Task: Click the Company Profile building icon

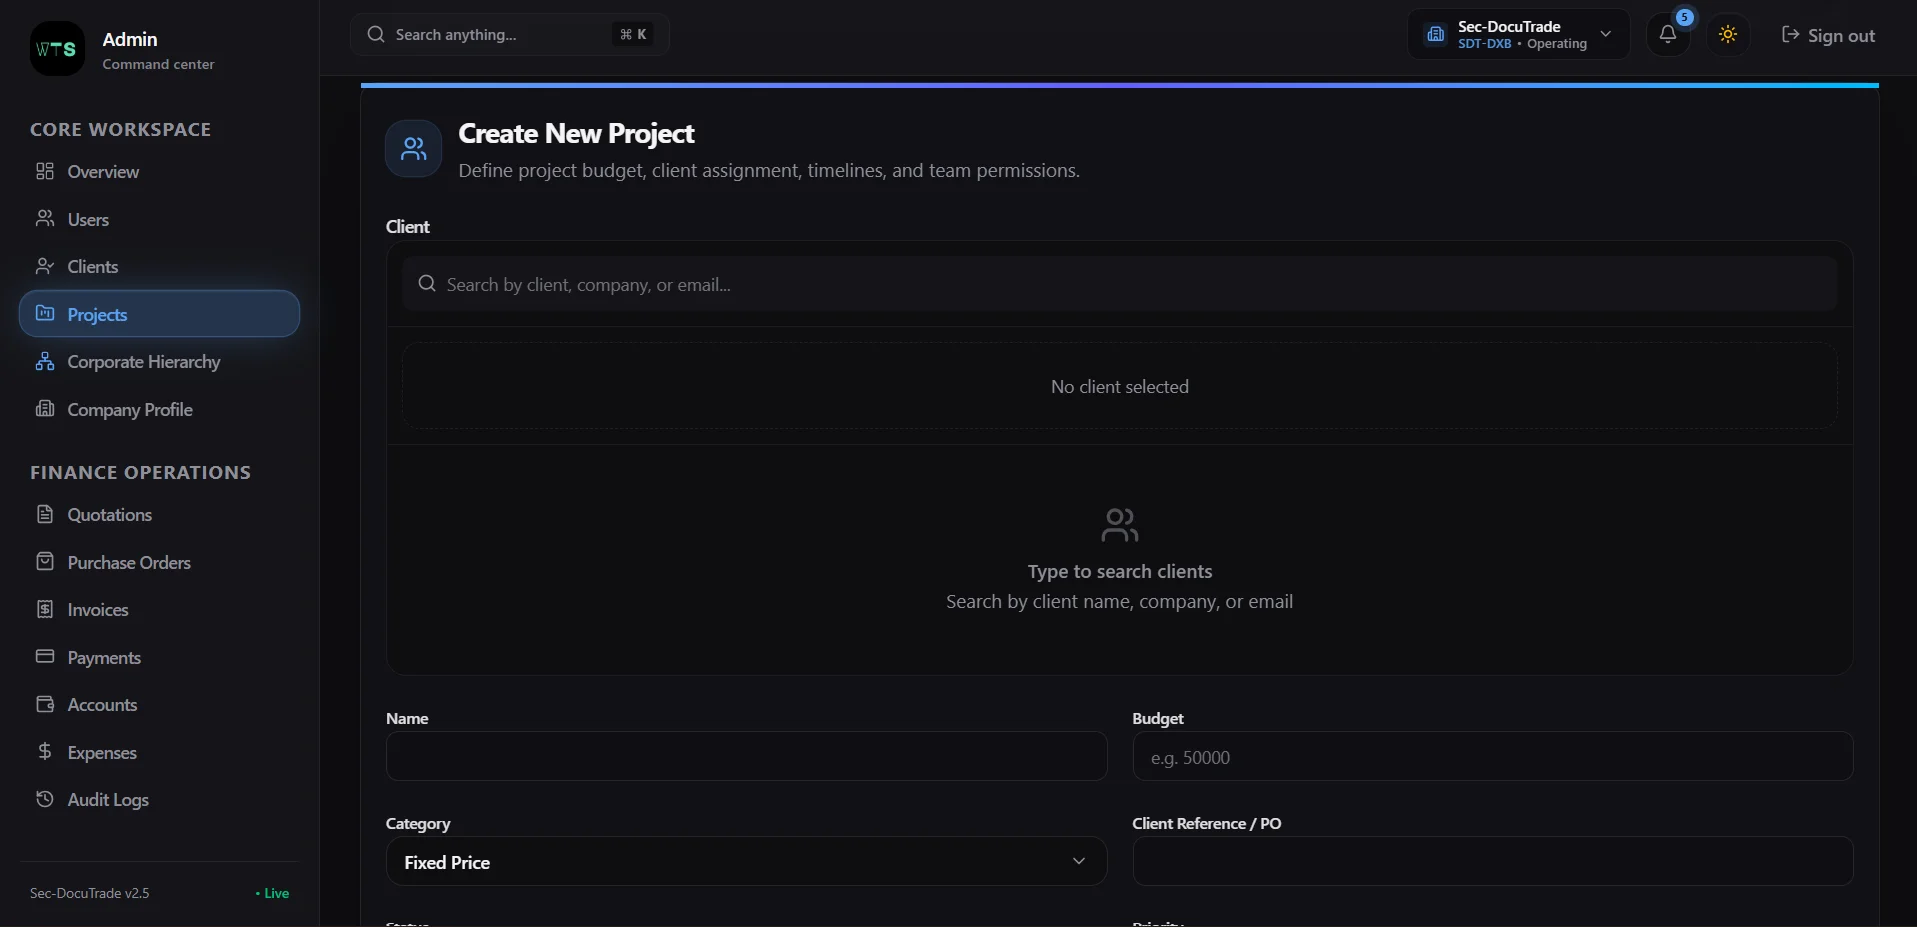Action: coord(45,409)
